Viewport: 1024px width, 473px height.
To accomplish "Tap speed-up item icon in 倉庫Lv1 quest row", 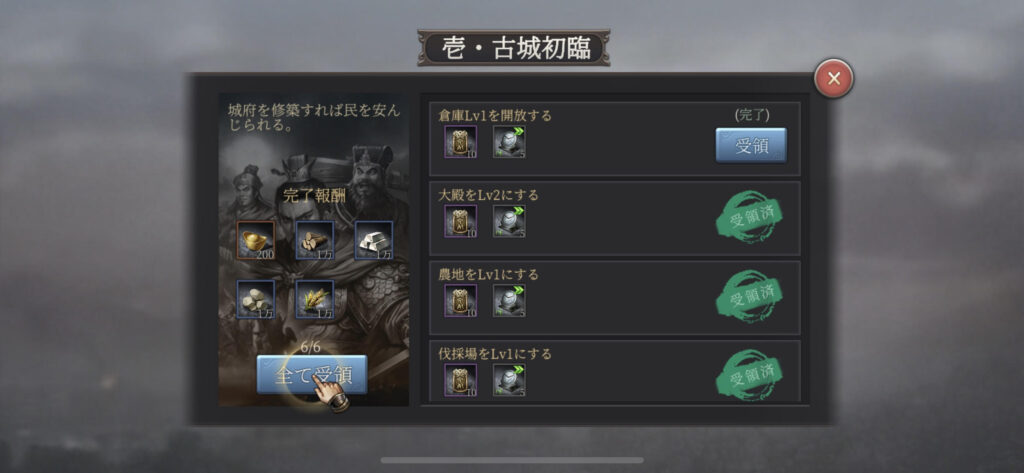I will [x=509, y=142].
